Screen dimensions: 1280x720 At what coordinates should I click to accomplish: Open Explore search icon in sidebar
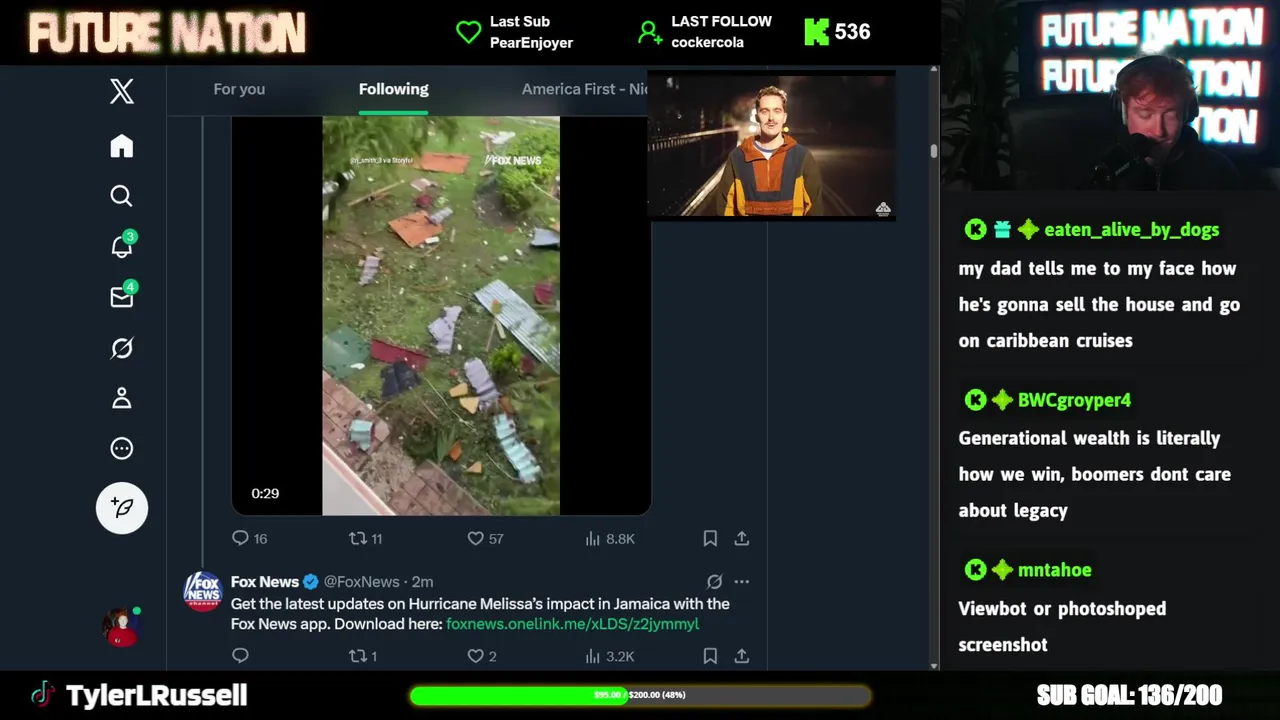point(121,196)
